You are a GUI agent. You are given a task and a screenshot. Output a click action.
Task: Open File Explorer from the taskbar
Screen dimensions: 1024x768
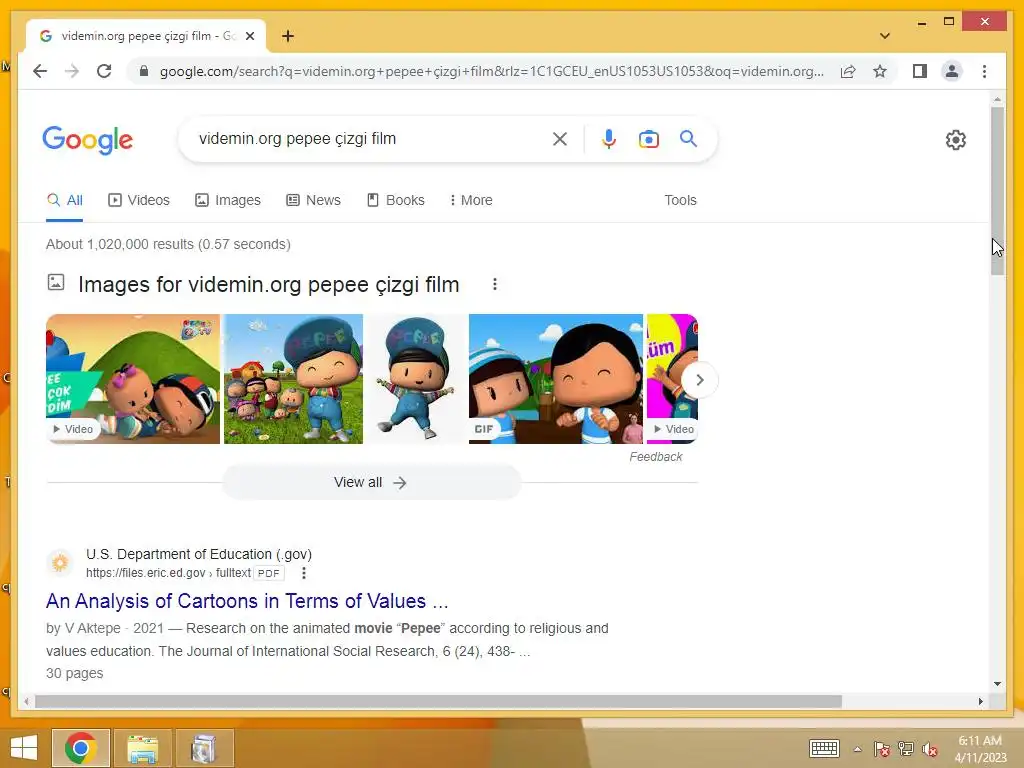[x=142, y=748]
